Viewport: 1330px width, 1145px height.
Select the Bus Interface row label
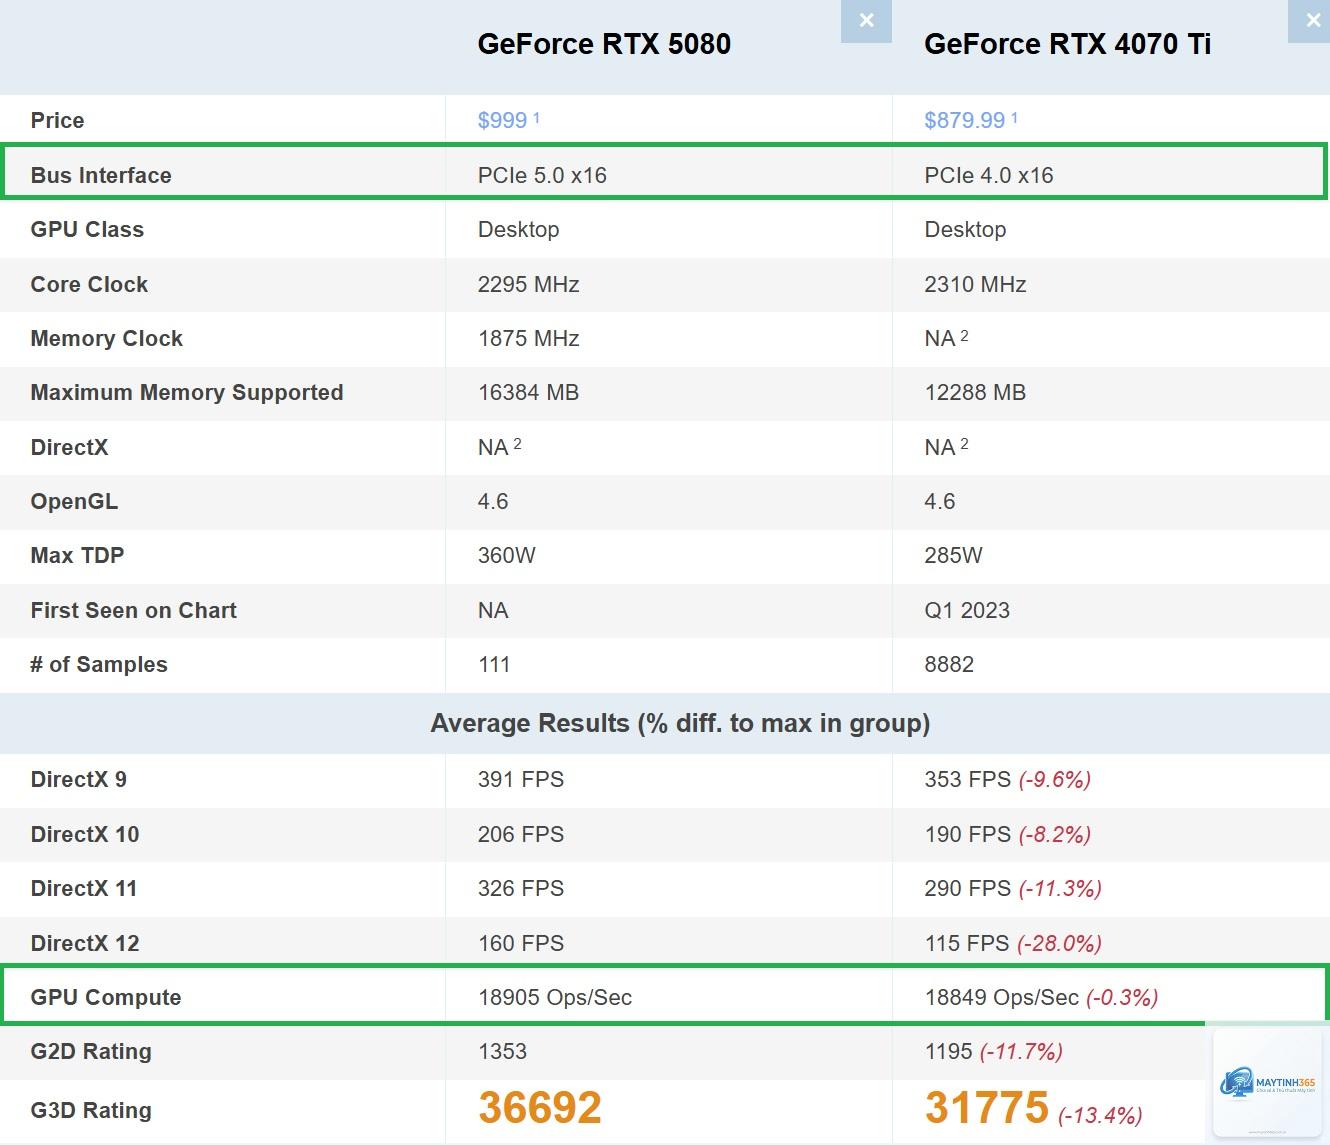pyautogui.click(x=101, y=175)
